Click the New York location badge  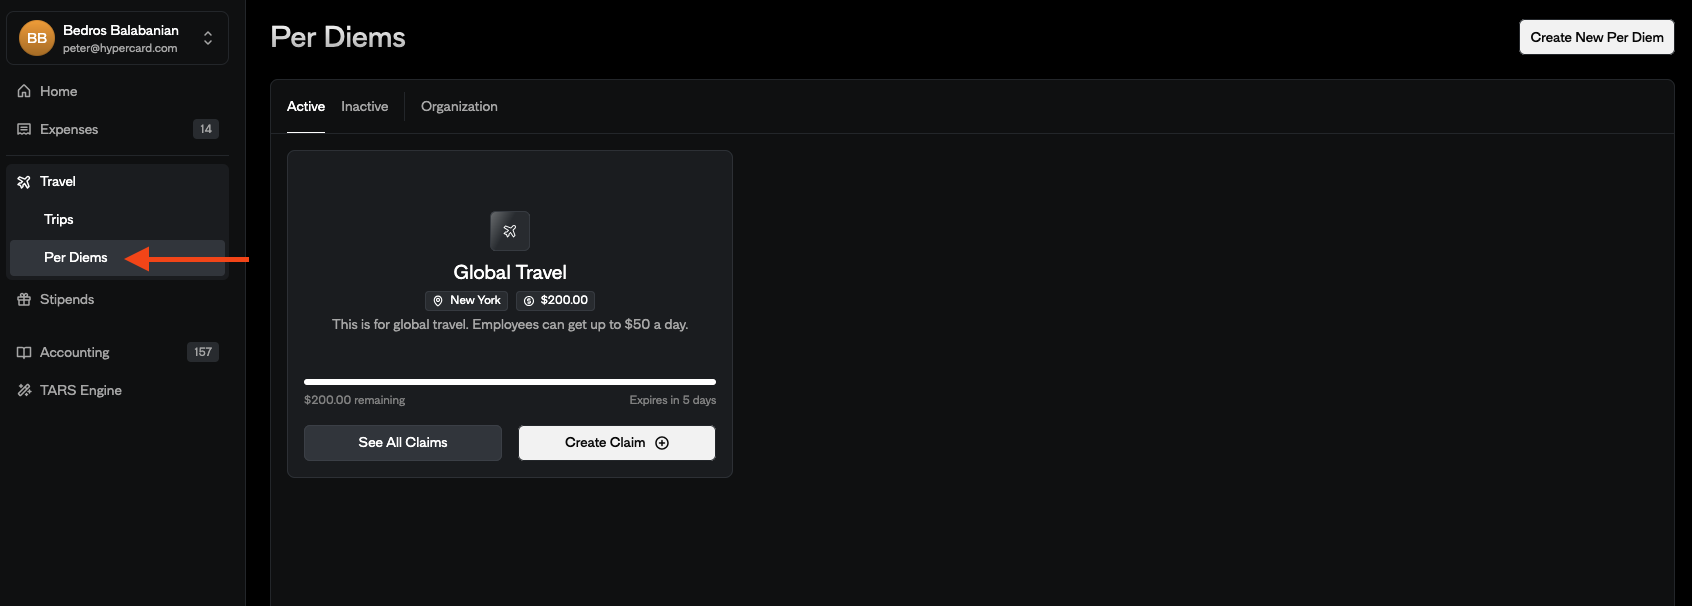[466, 300]
